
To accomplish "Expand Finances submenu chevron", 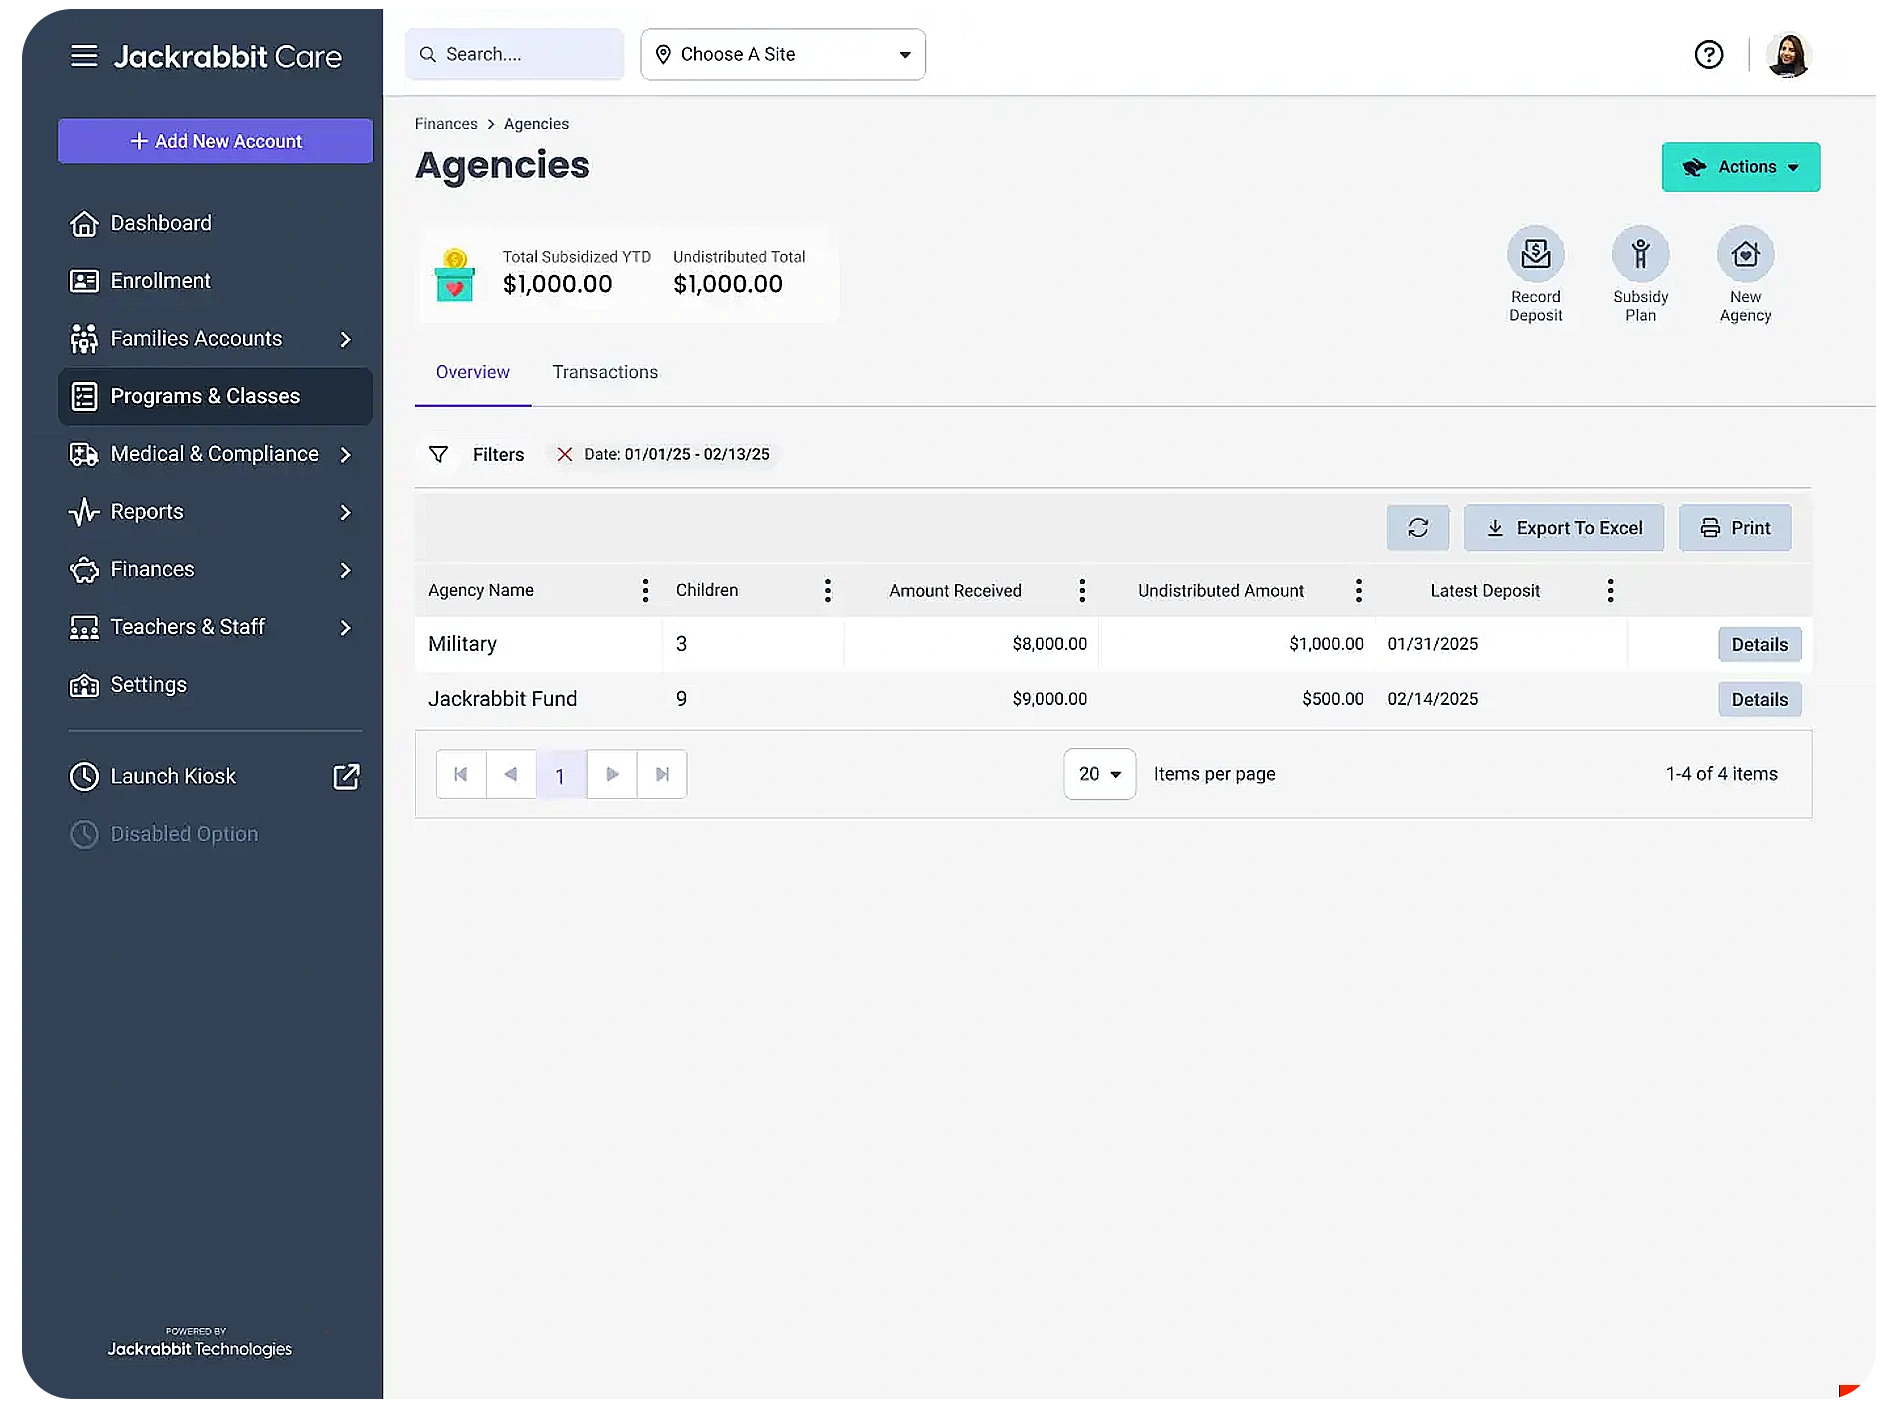I will click(345, 570).
